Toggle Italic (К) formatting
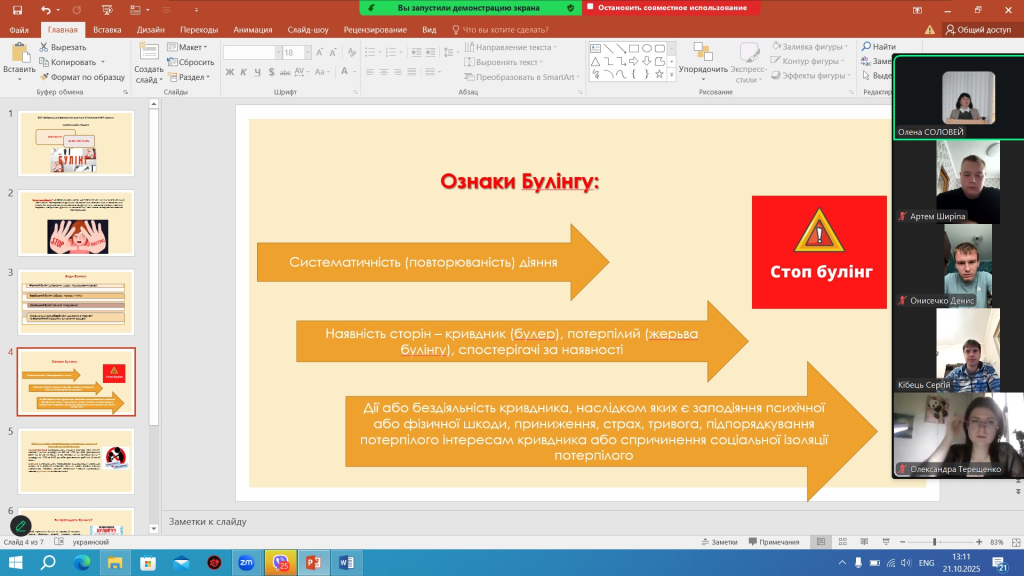 pyautogui.click(x=244, y=72)
